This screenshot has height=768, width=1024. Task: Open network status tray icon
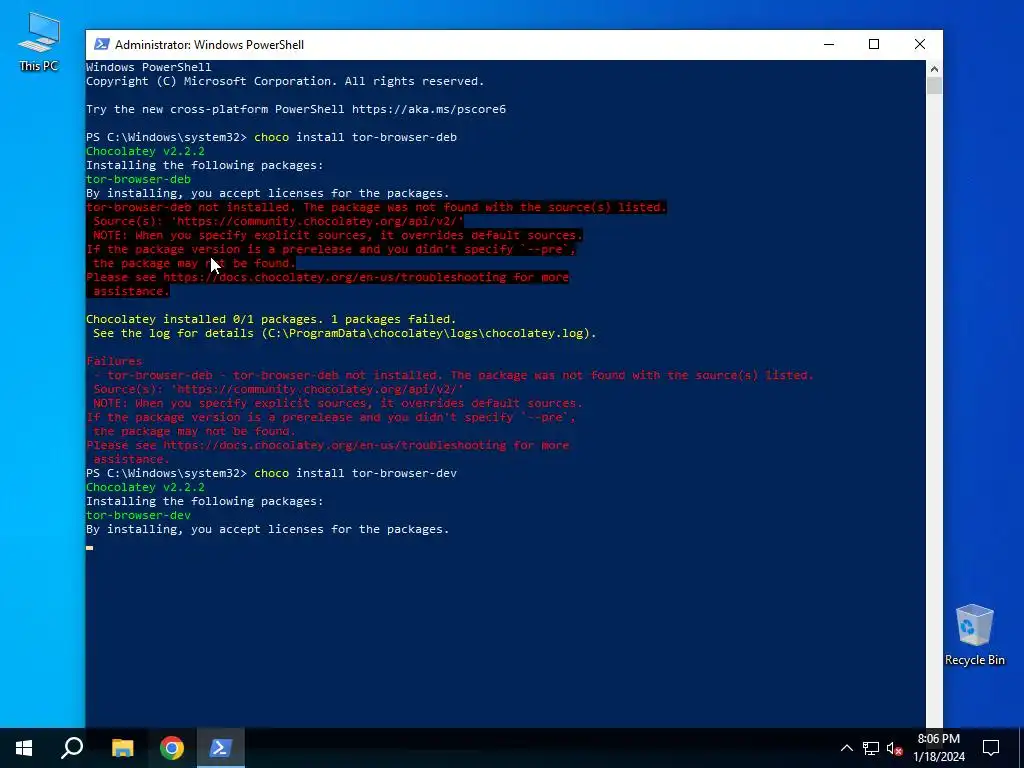[871, 748]
